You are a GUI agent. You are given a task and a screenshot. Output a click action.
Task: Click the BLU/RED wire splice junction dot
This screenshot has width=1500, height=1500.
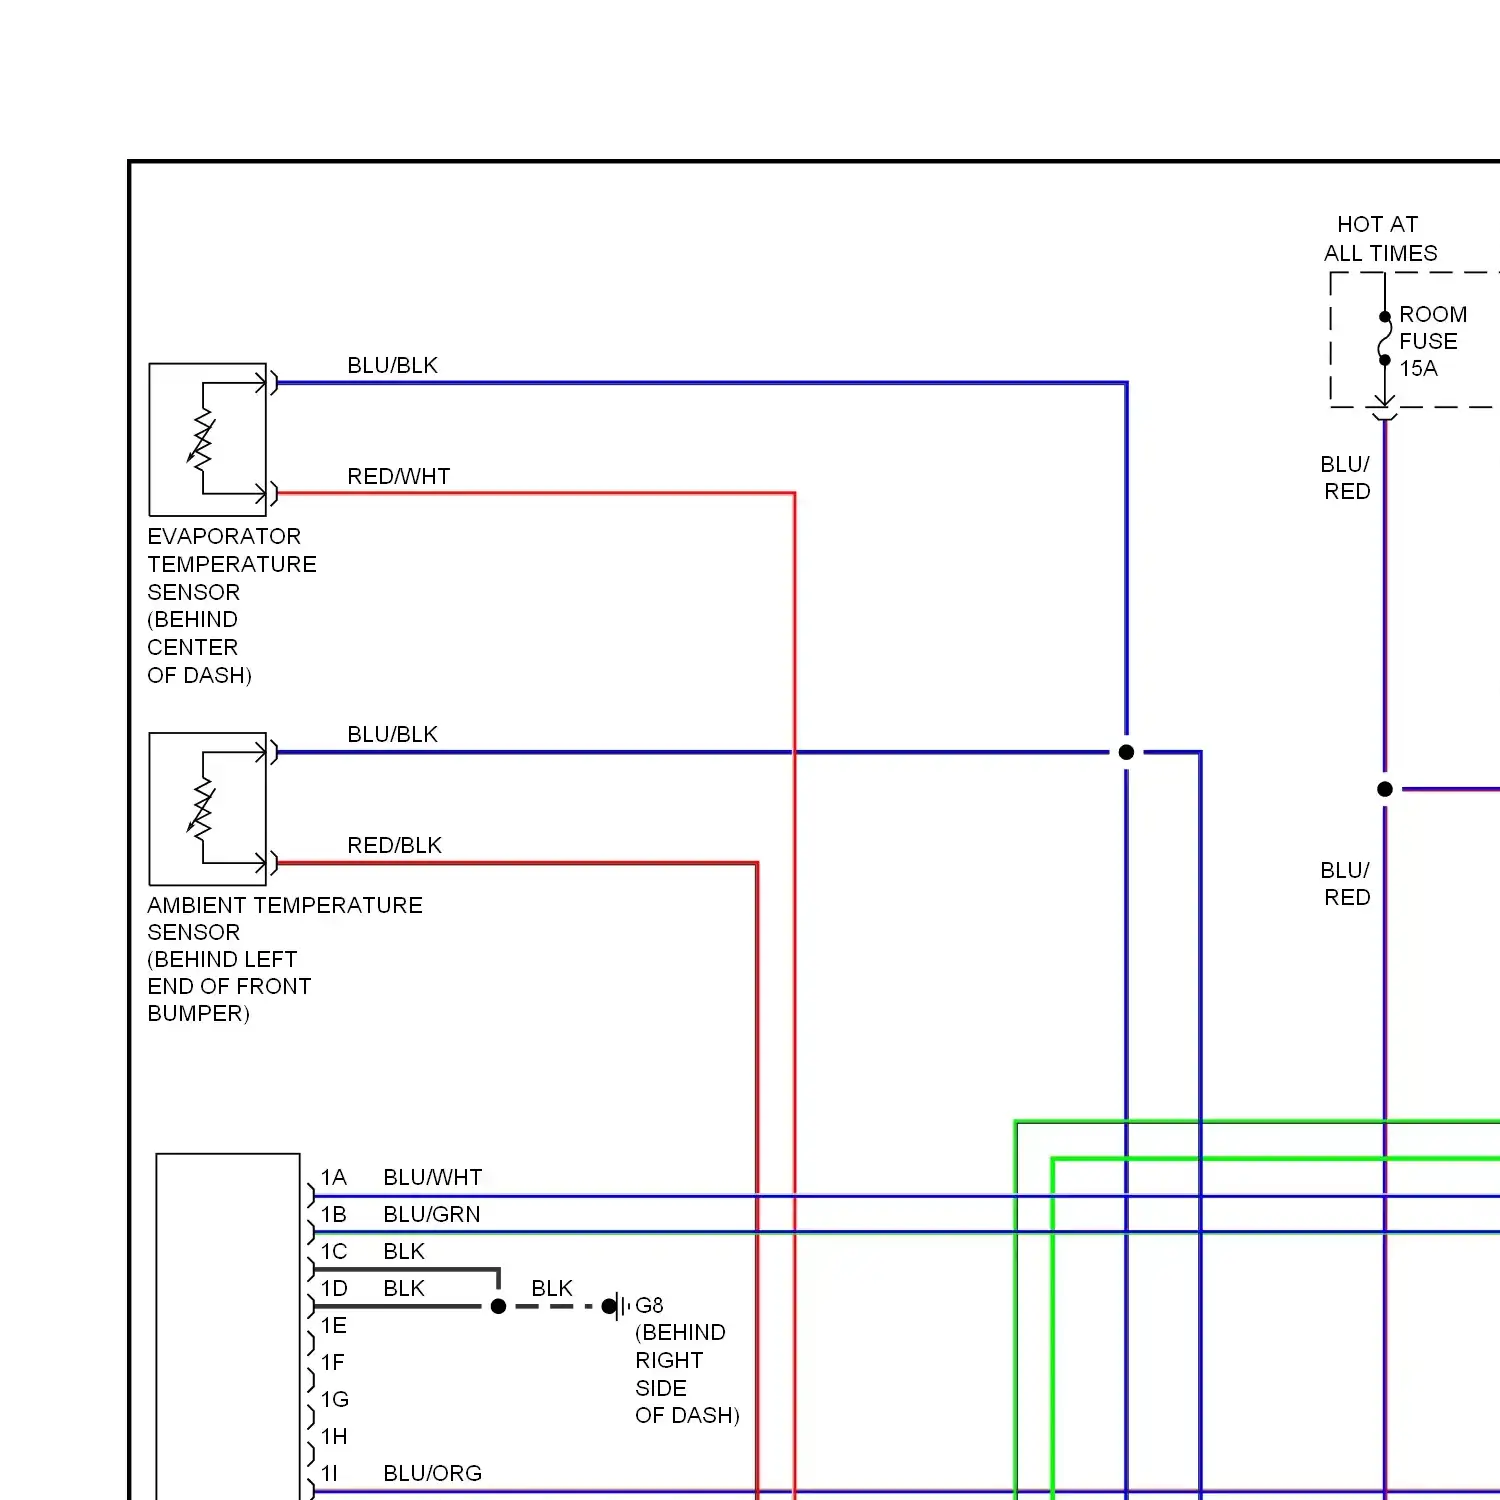tap(1385, 789)
